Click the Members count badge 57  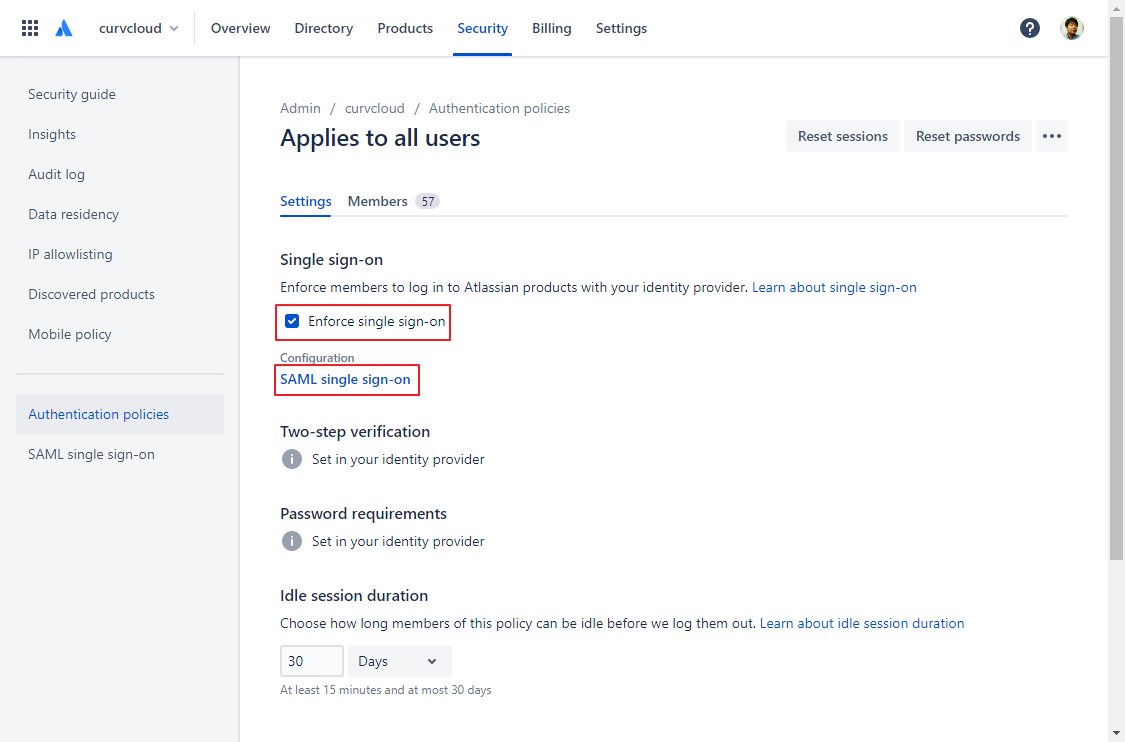428,202
